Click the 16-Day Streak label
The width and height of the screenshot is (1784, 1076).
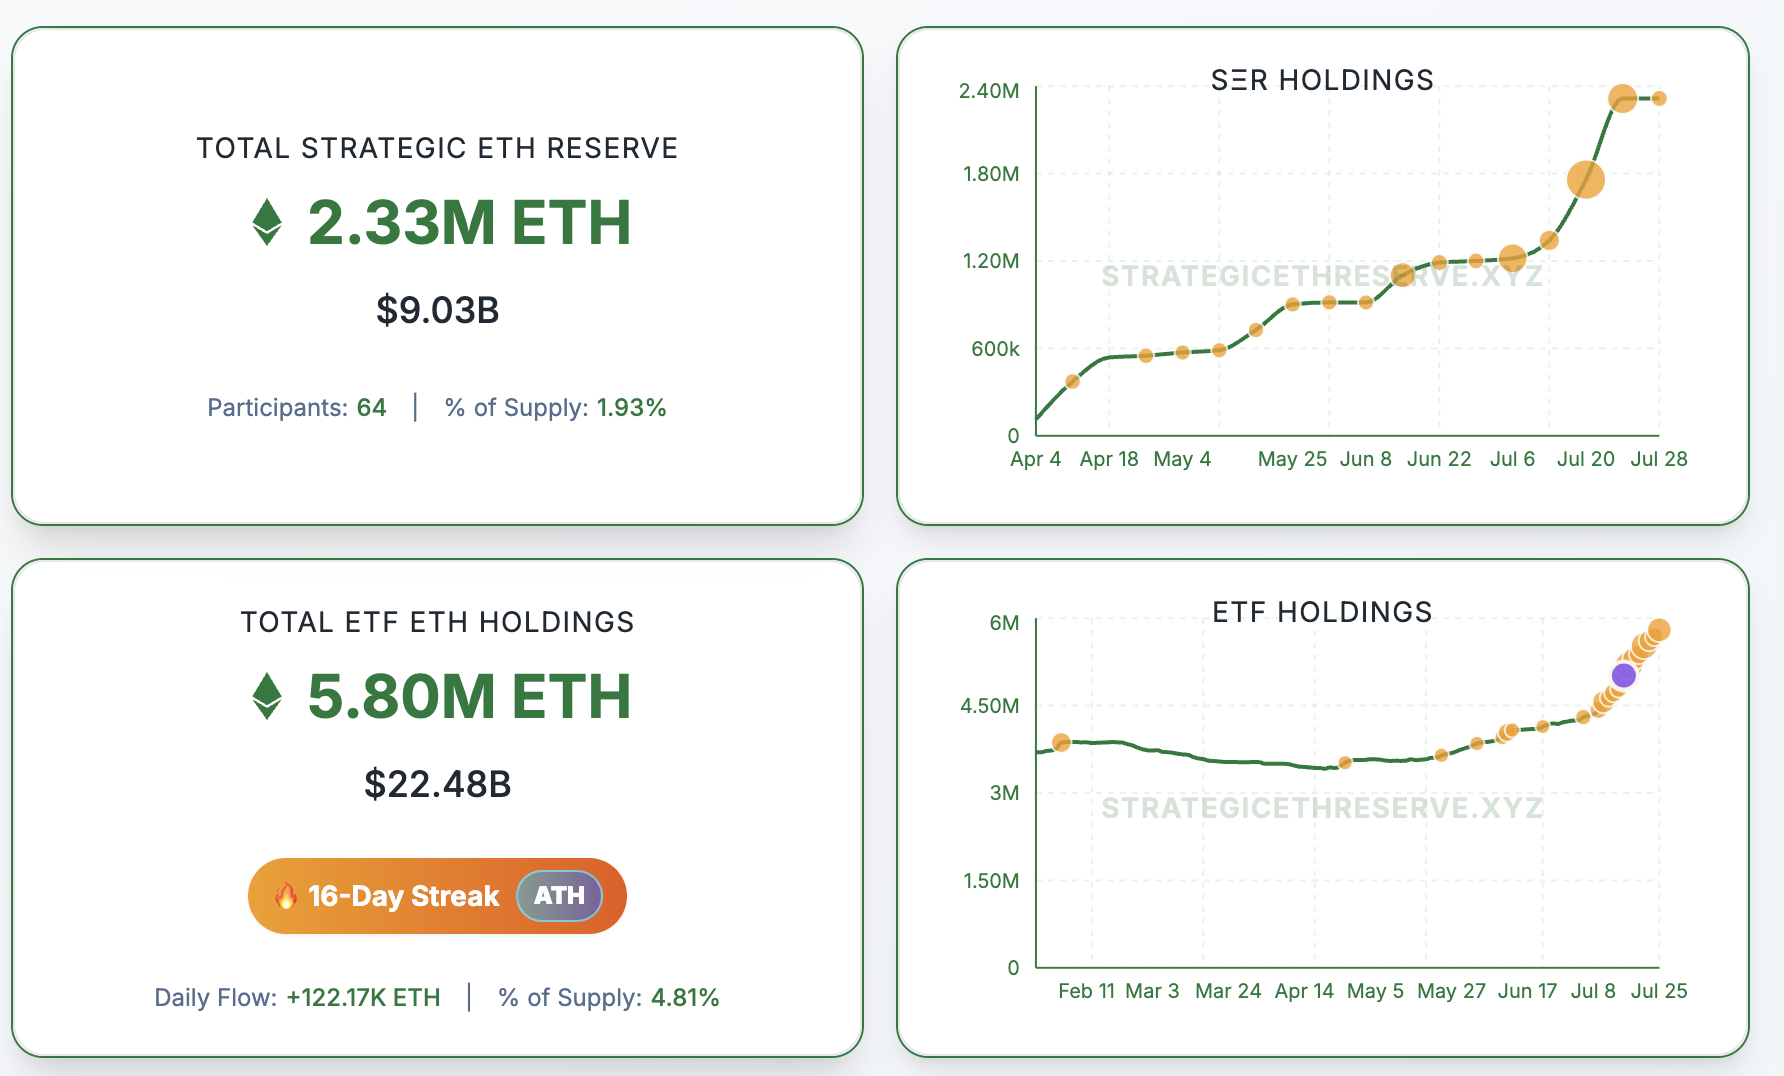point(403,896)
